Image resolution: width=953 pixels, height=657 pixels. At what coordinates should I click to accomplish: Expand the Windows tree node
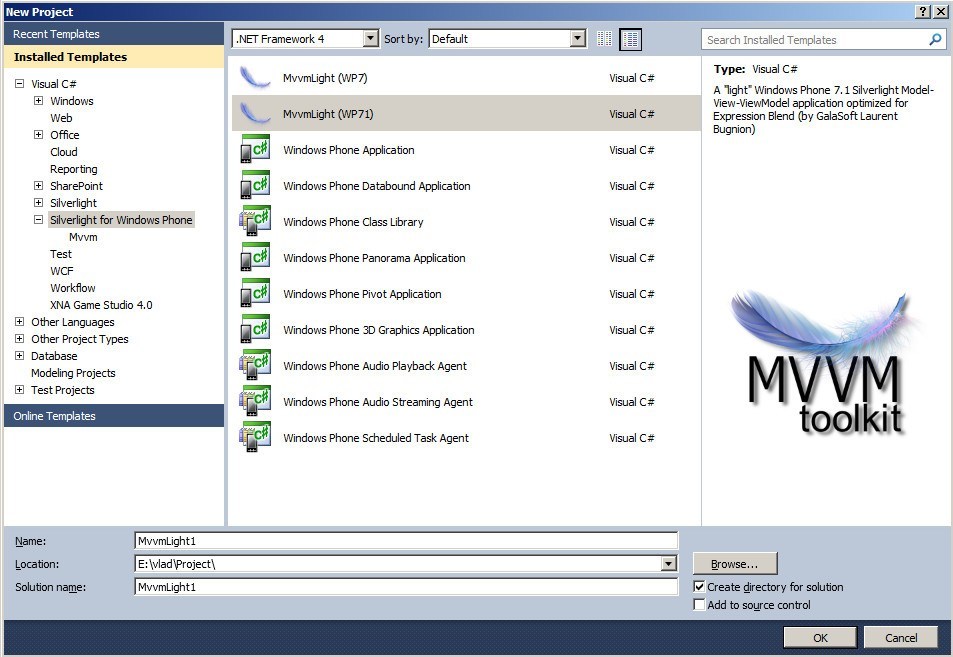[x=38, y=101]
